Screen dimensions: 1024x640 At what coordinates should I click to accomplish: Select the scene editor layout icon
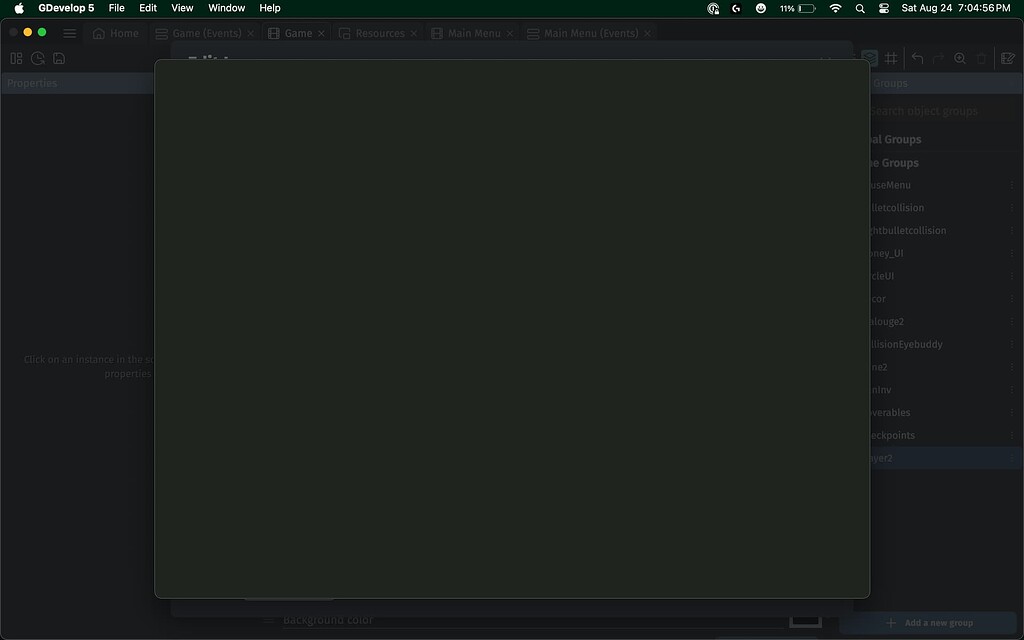pos(16,58)
